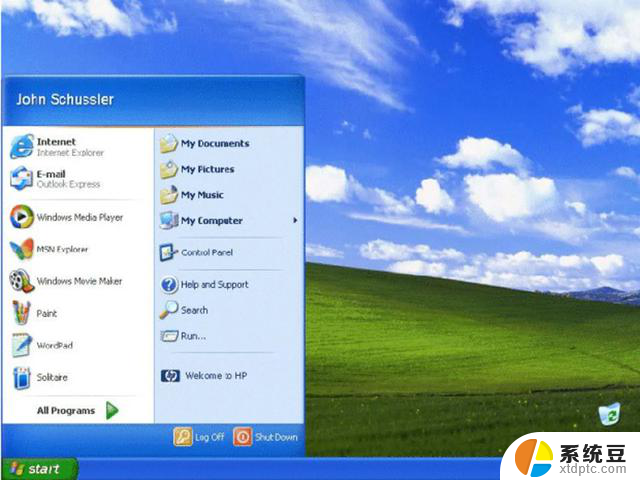Click the Shut Down text

(276, 437)
